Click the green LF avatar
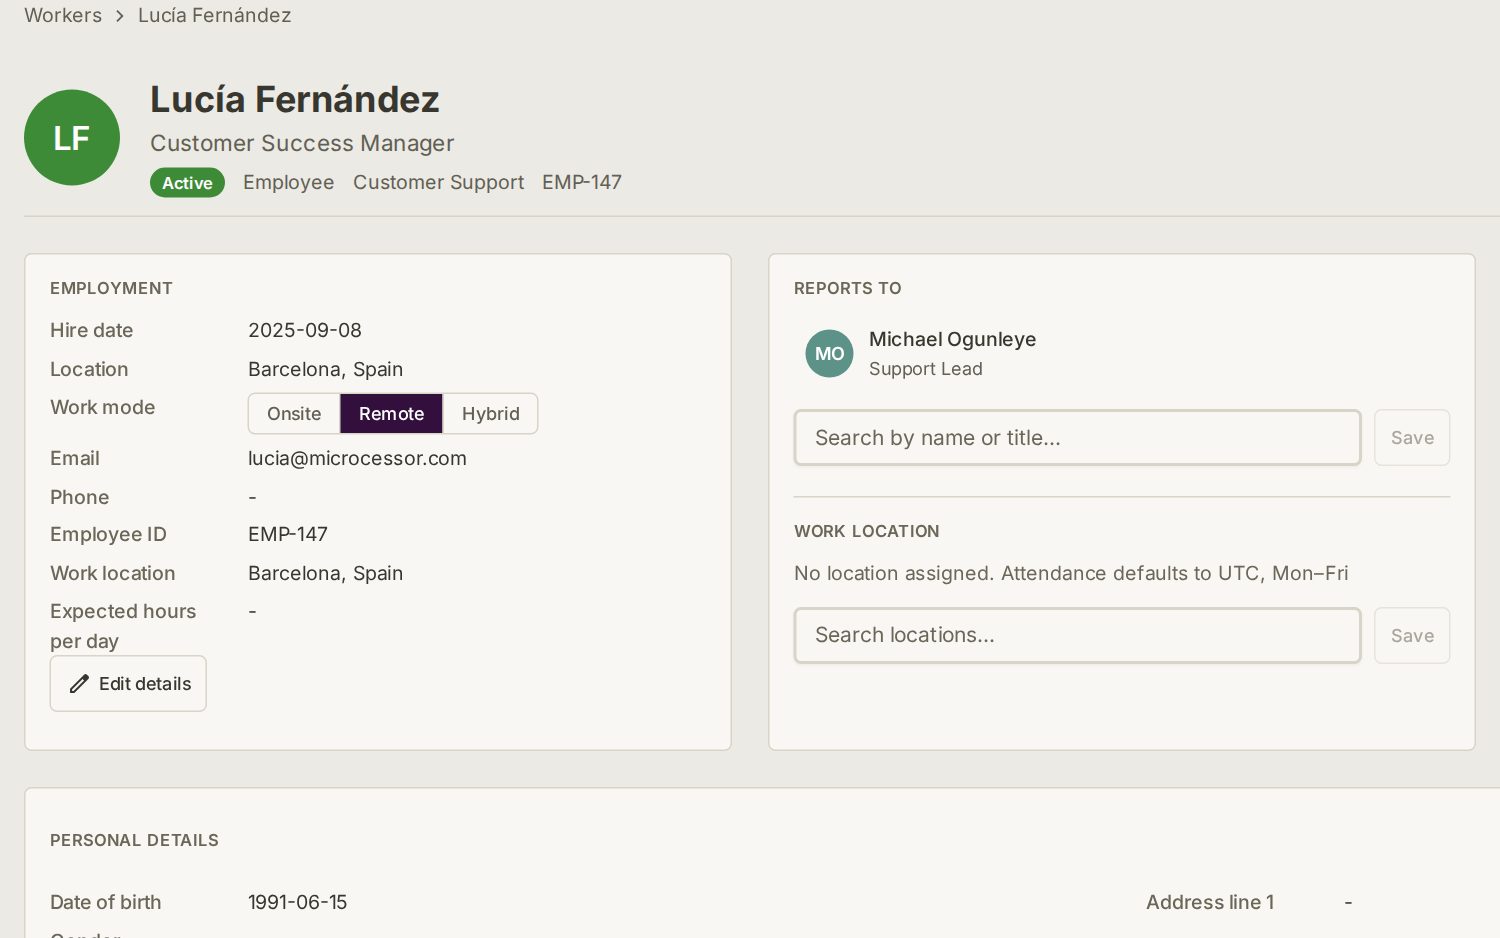The width and height of the screenshot is (1500, 938). [x=72, y=138]
